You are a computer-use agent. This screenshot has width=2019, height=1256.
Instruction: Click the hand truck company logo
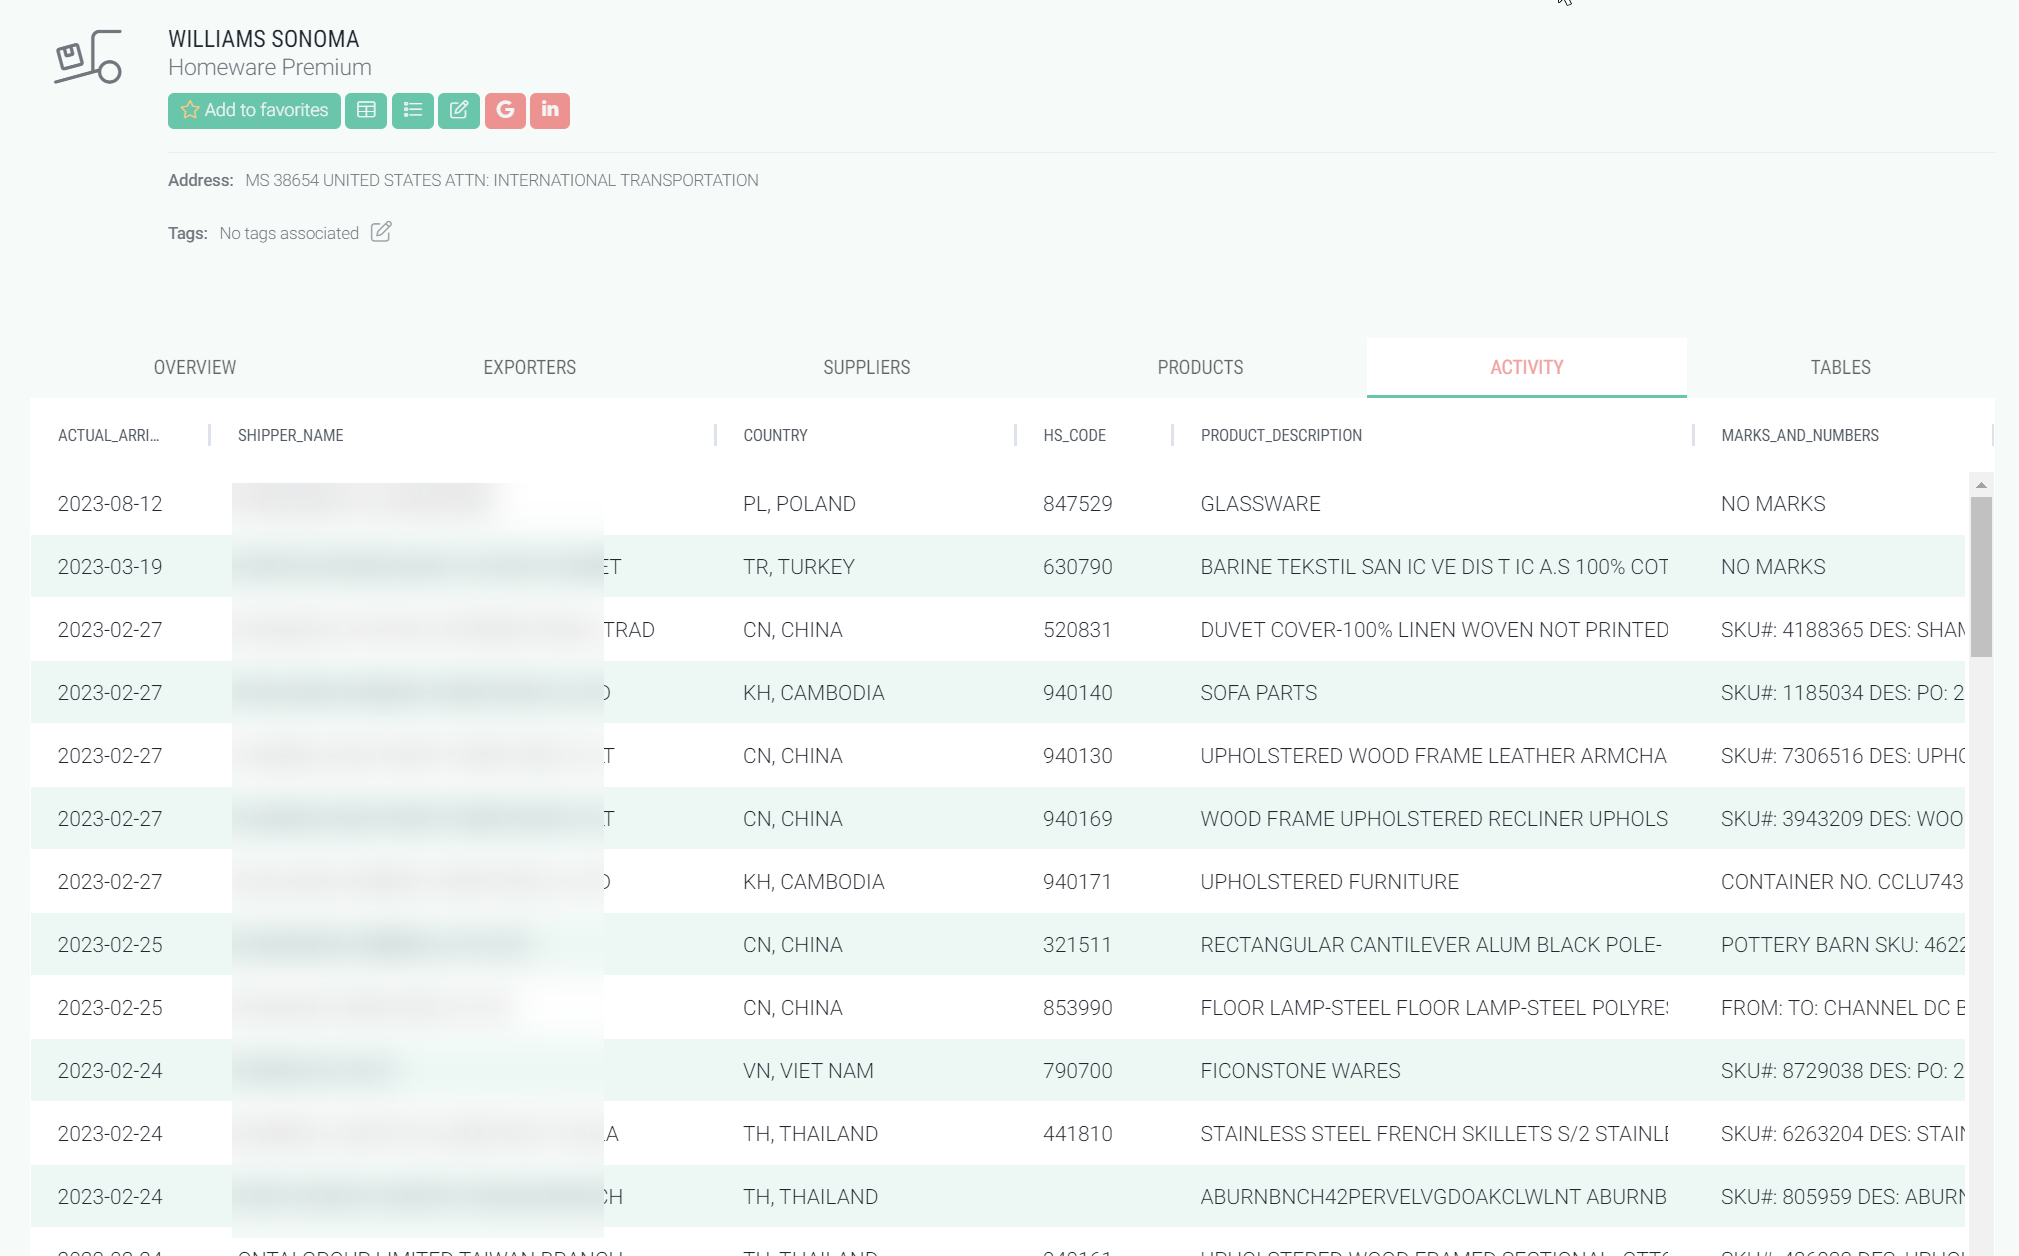88,56
